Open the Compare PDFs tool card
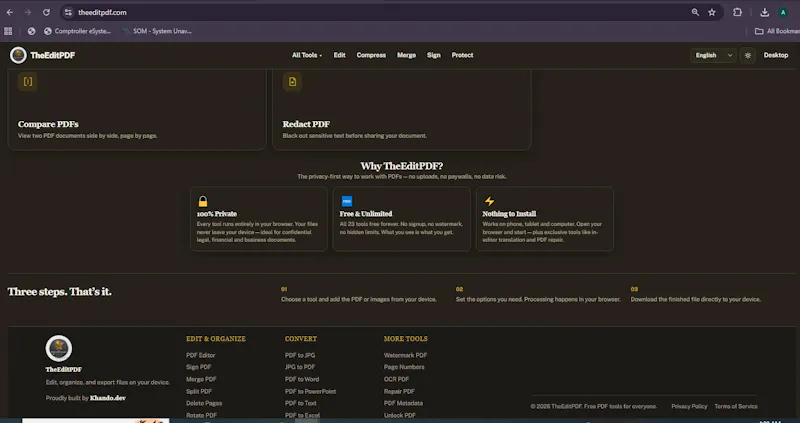Screen dimensions: 800x423 137,110
